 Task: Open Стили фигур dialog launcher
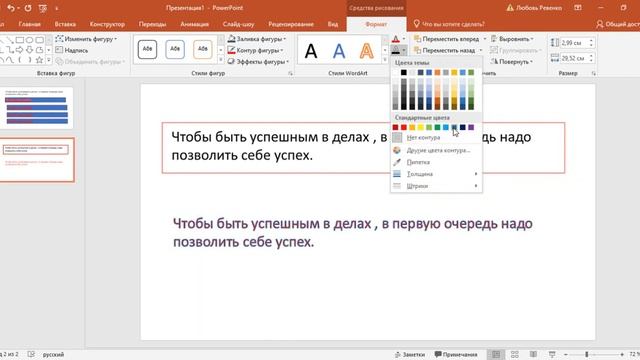(x=291, y=73)
